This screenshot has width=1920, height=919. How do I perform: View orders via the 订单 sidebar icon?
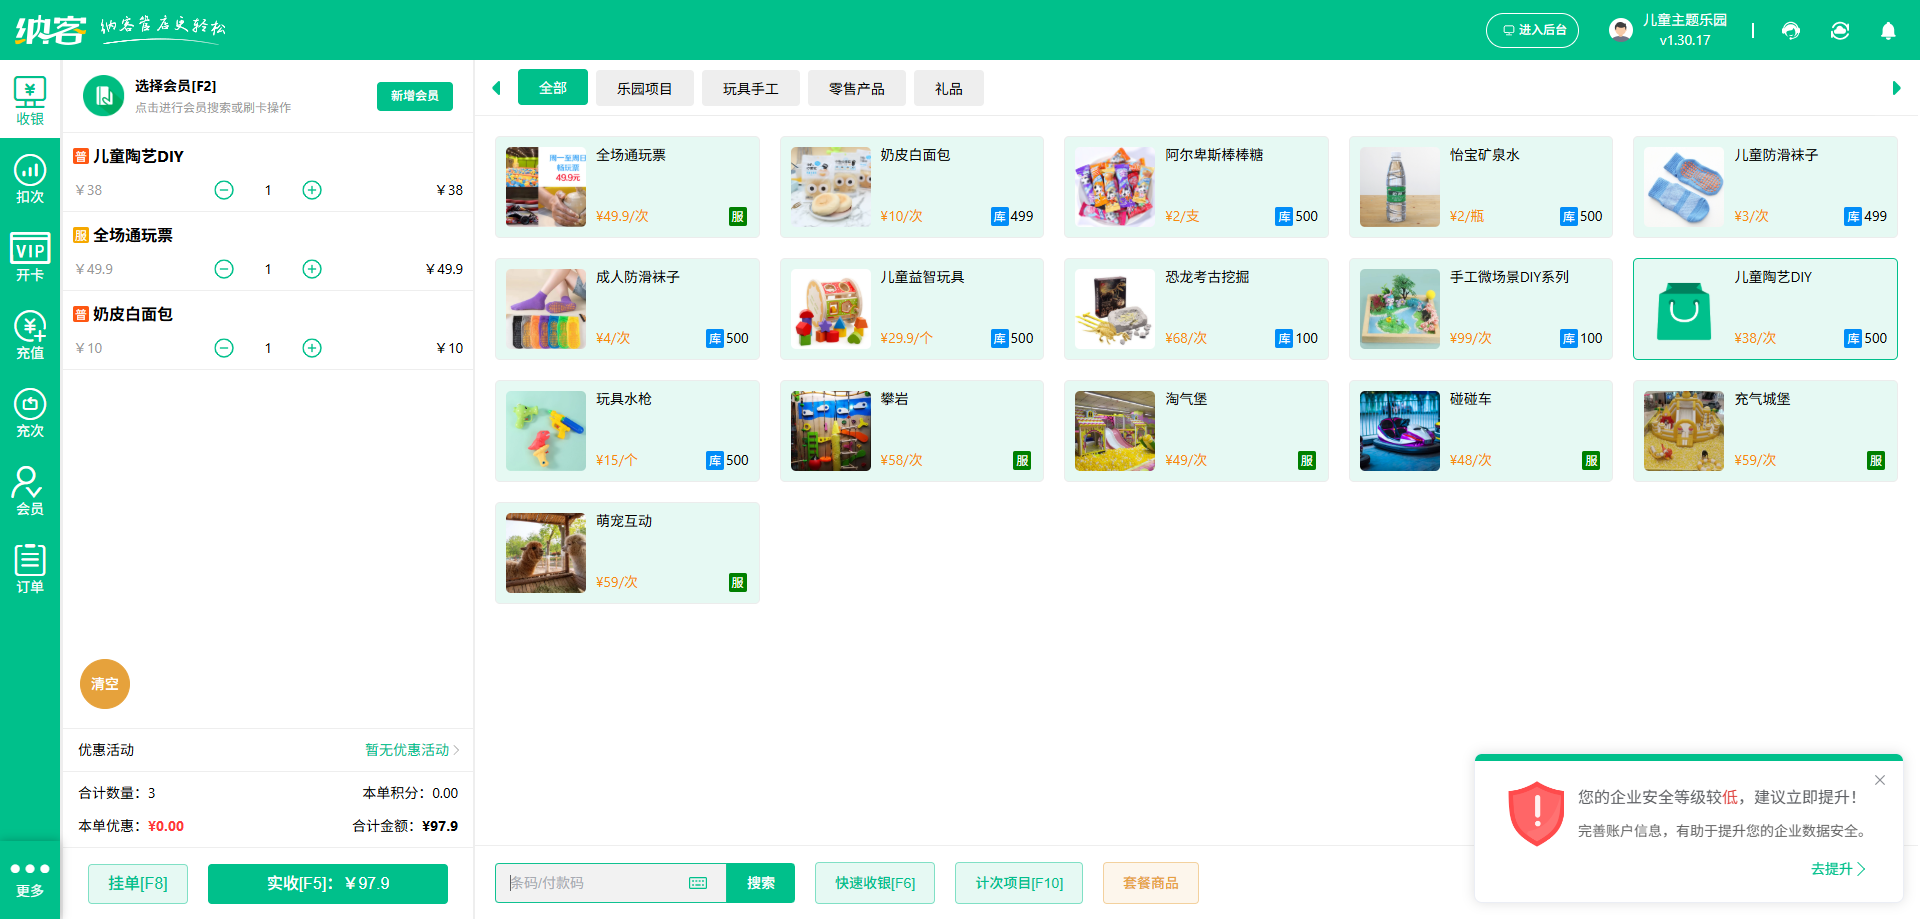pyautogui.click(x=30, y=568)
